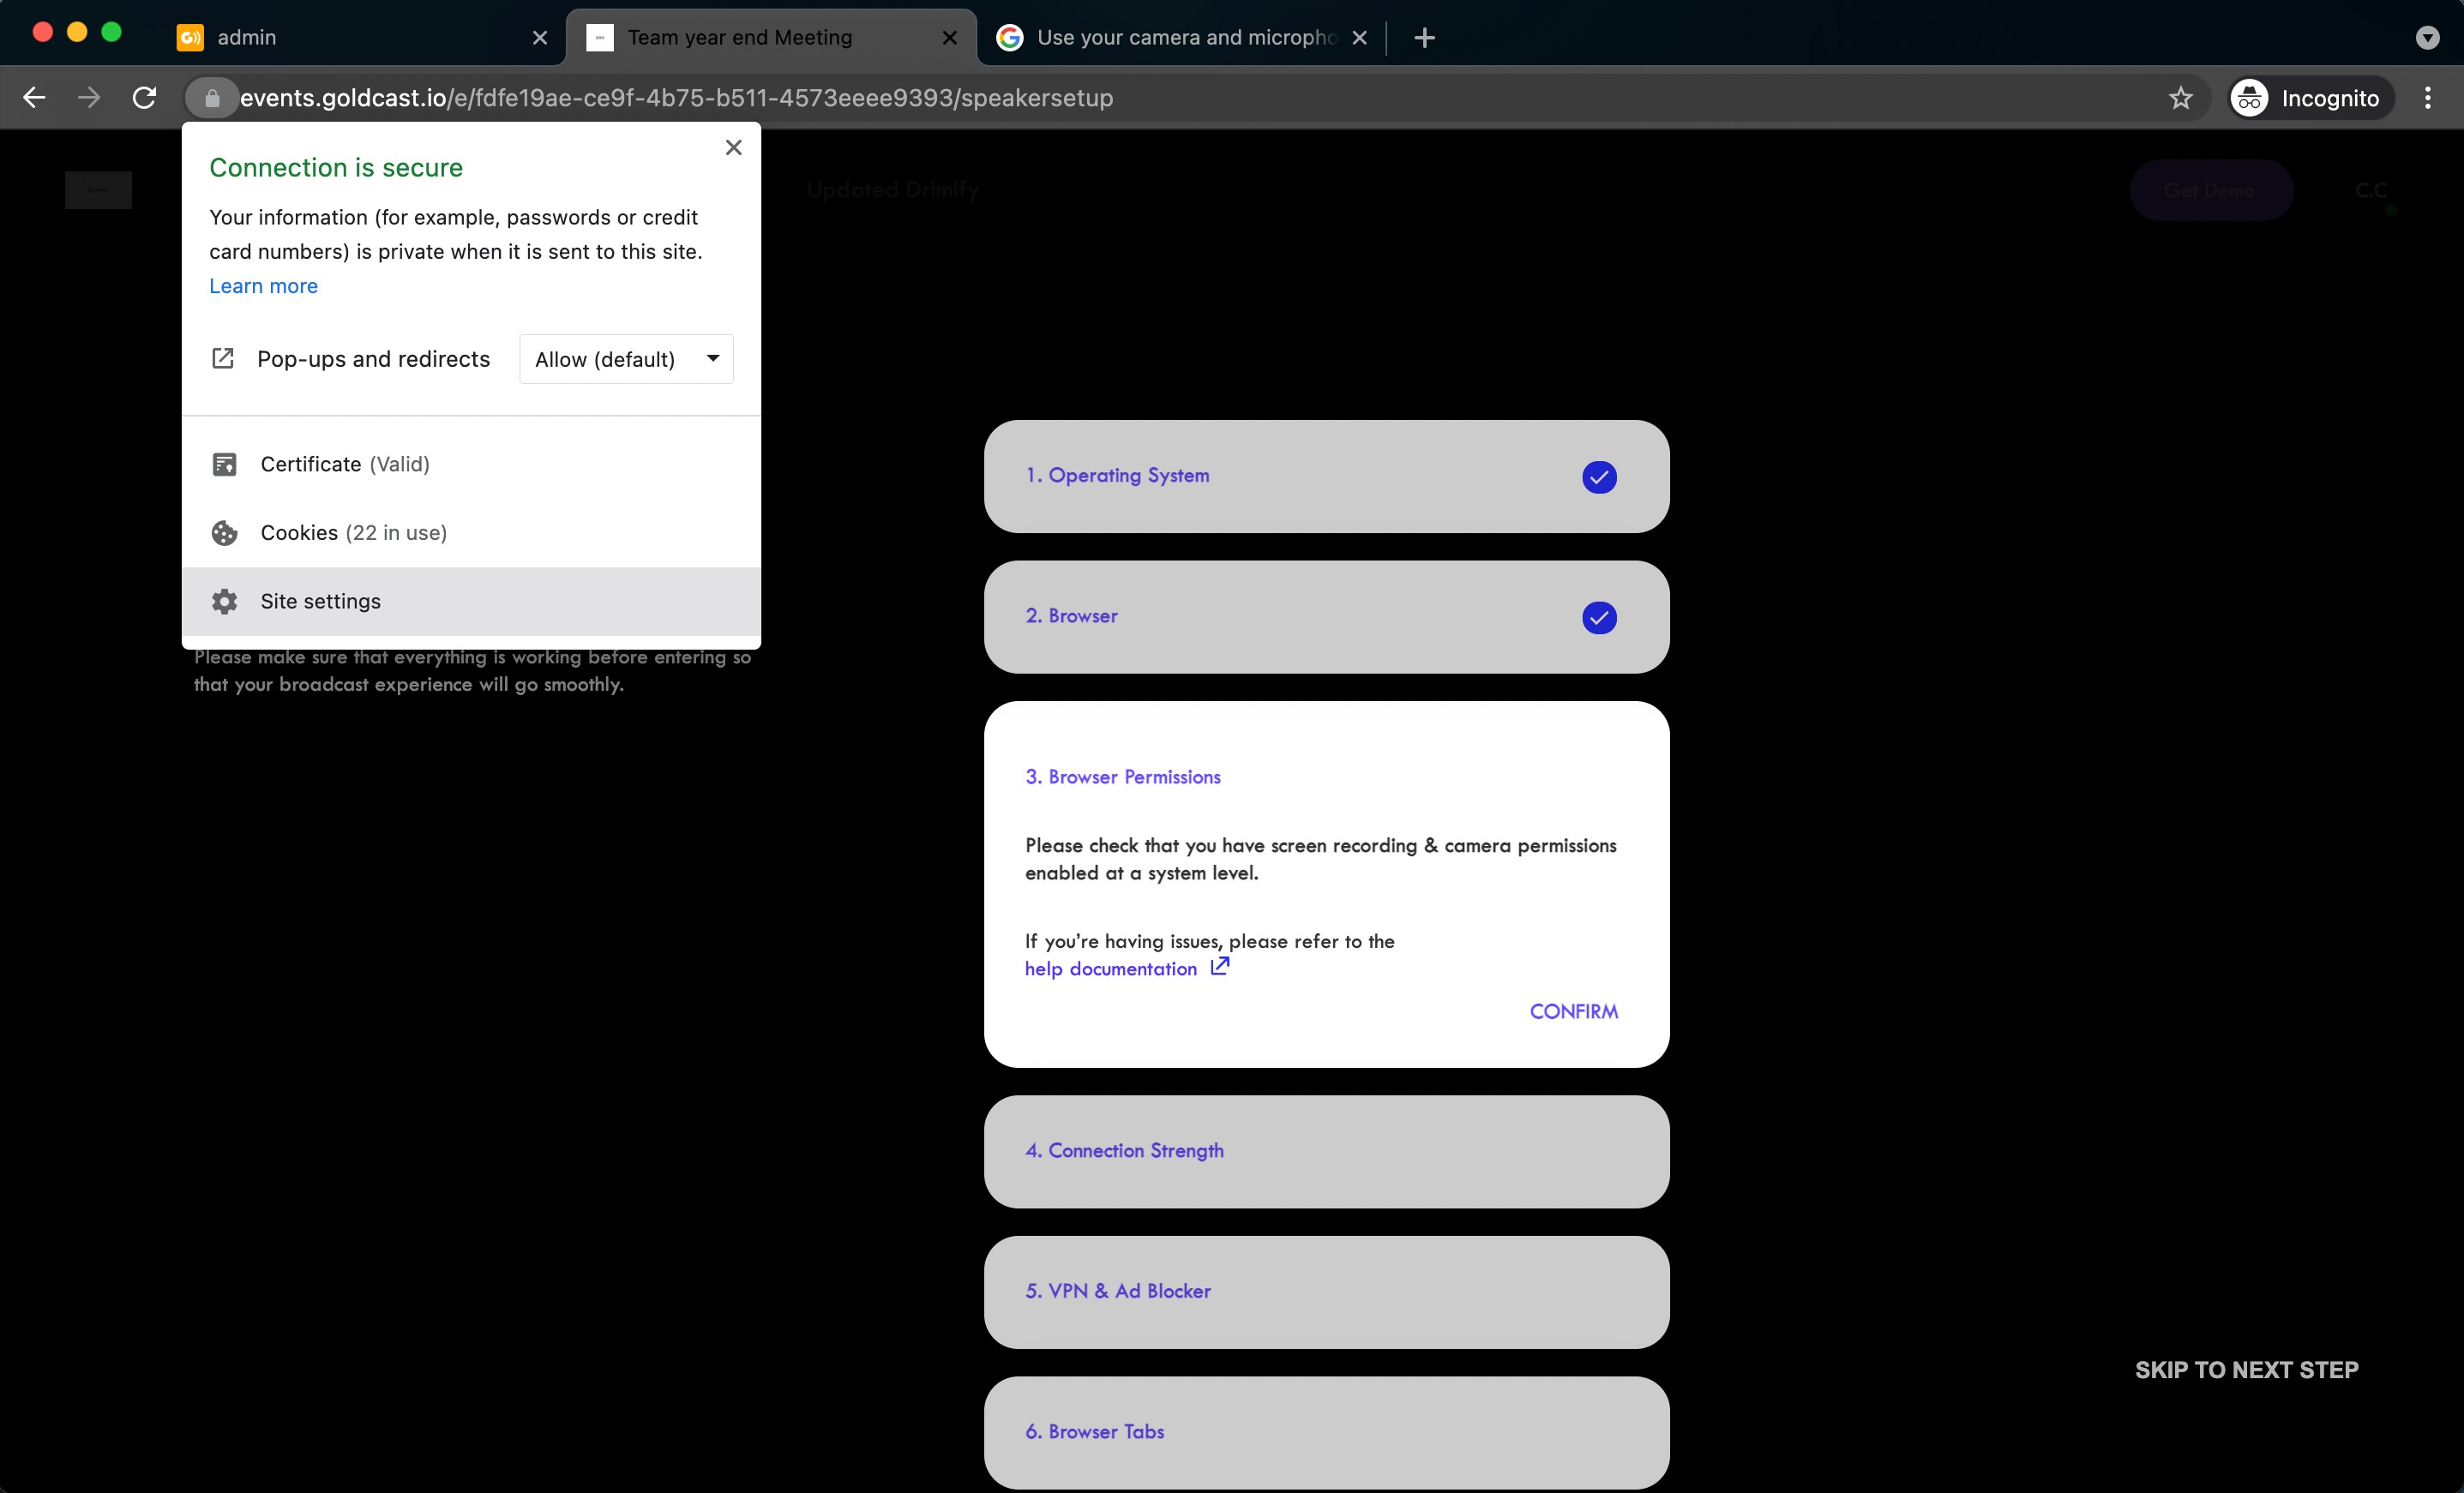
Task: Click the lock icon in address bar
Action: [212, 98]
